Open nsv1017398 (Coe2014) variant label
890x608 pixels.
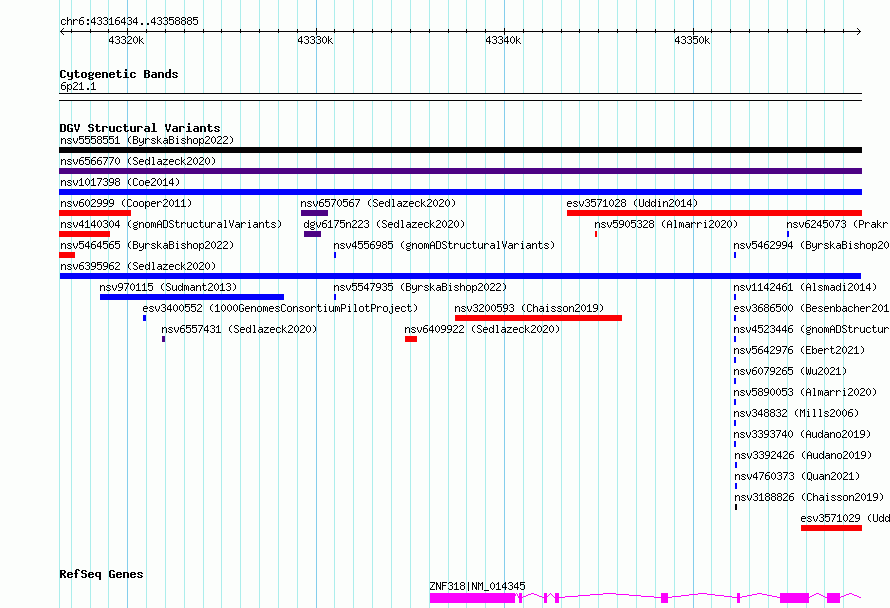[x=120, y=182]
